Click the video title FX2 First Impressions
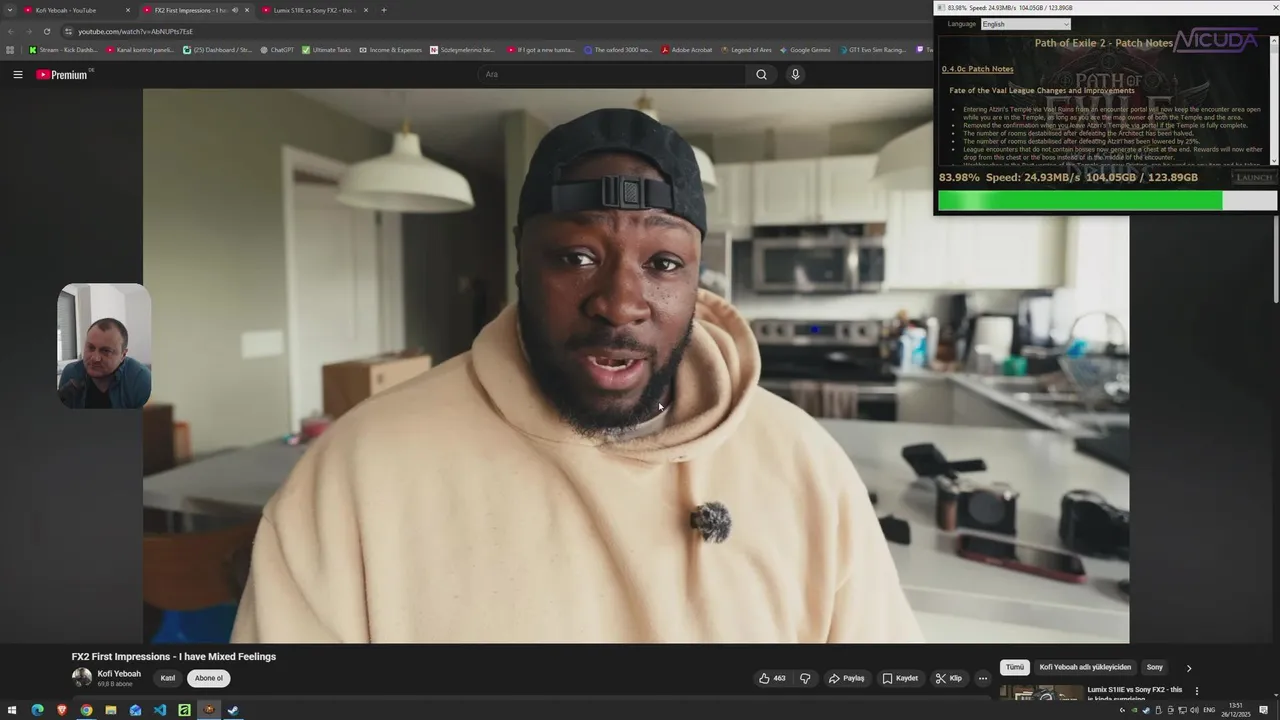Image resolution: width=1280 pixels, height=720 pixels. 174,656
